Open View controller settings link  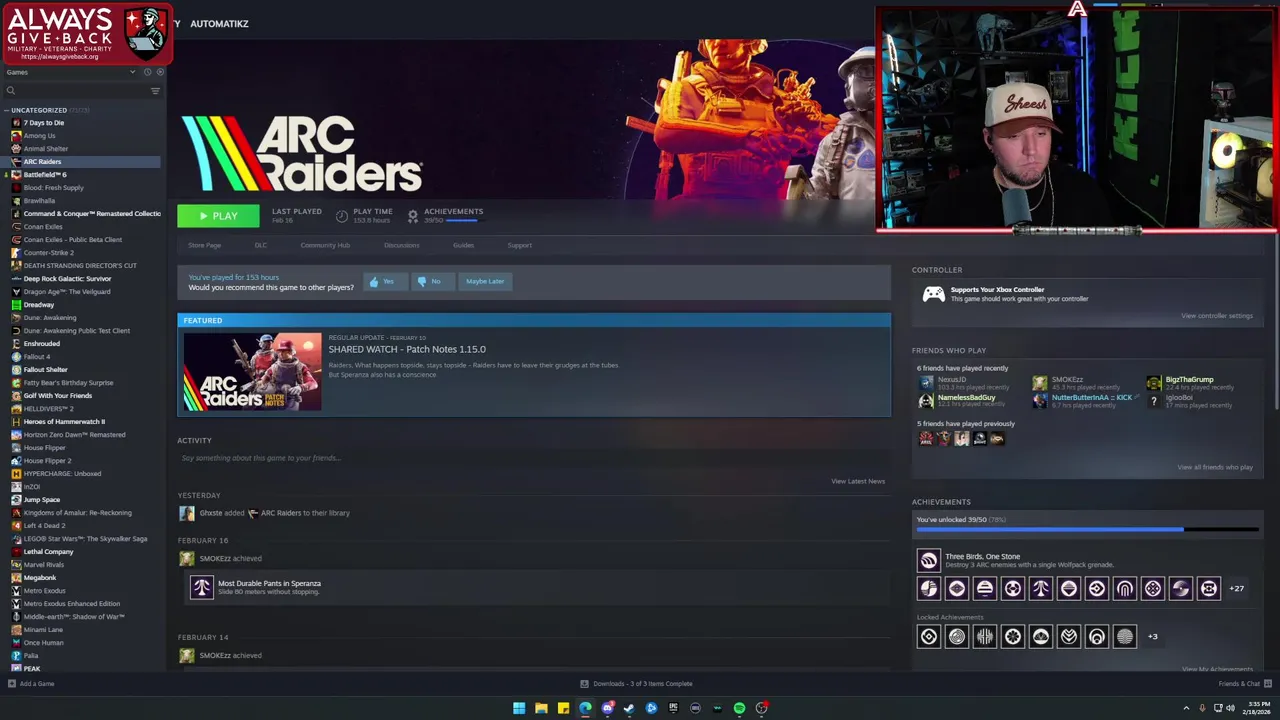pos(1216,316)
